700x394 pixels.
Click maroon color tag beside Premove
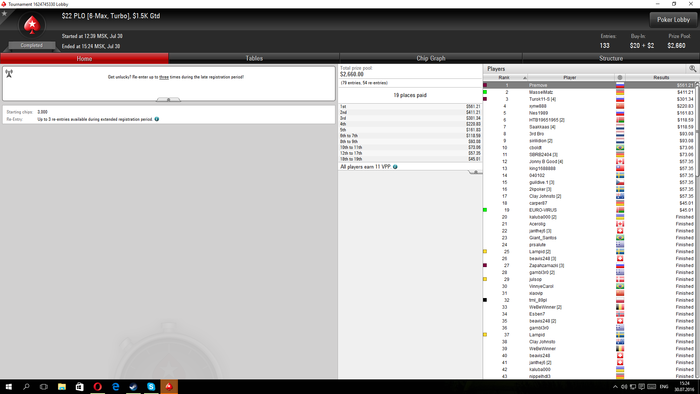coord(485,85)
